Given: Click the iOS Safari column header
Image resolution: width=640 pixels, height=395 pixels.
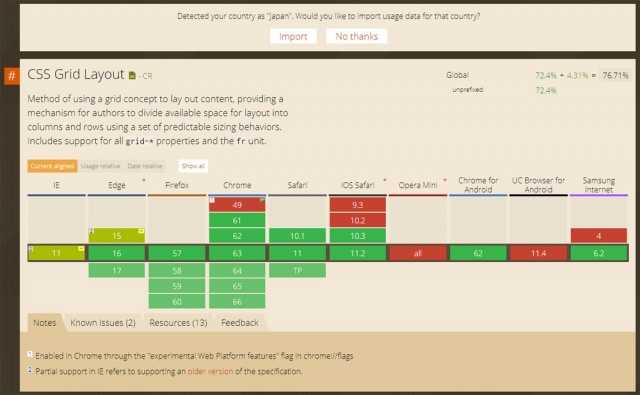Looking at the screenshot, I should point(358,185).
